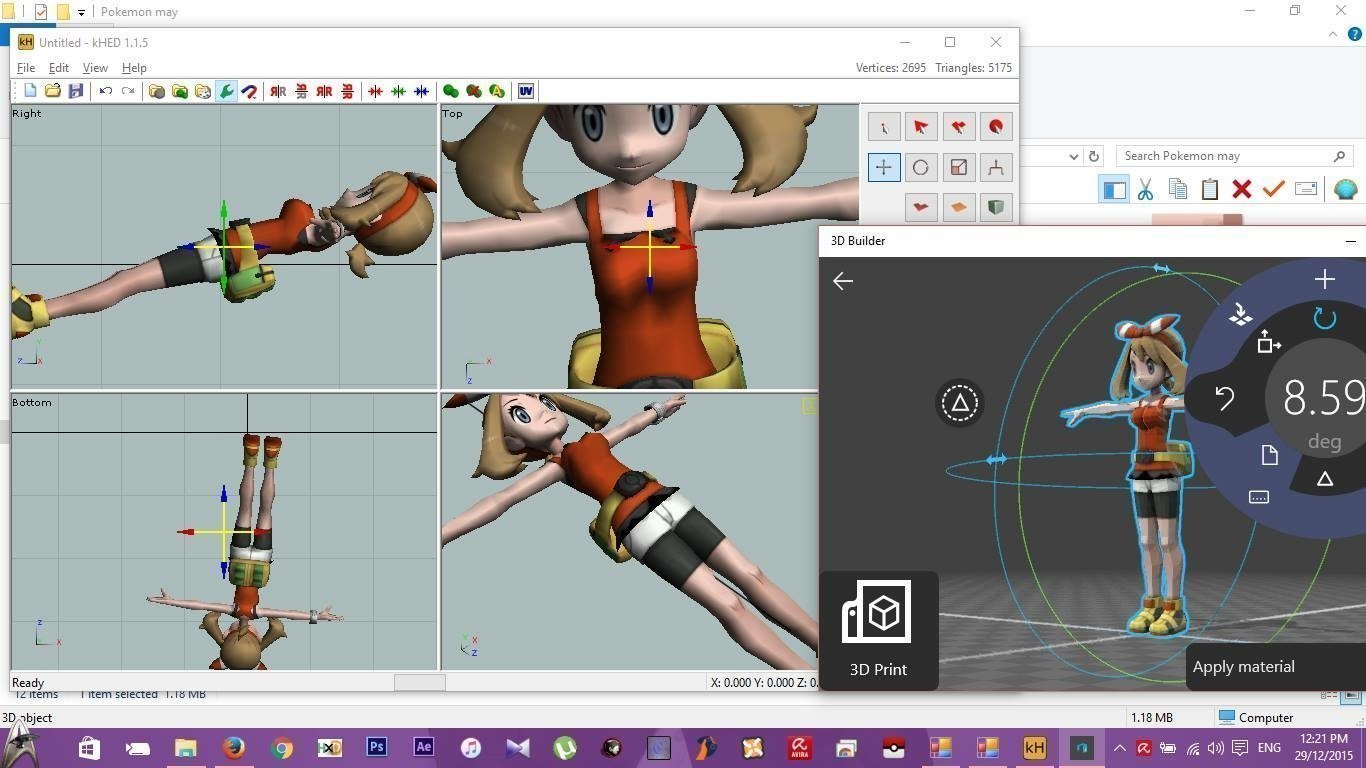Viewport: 1366px width, 768px height.
Task: Activate the Move tool with cross arrows
Action: tap(883, 167)
